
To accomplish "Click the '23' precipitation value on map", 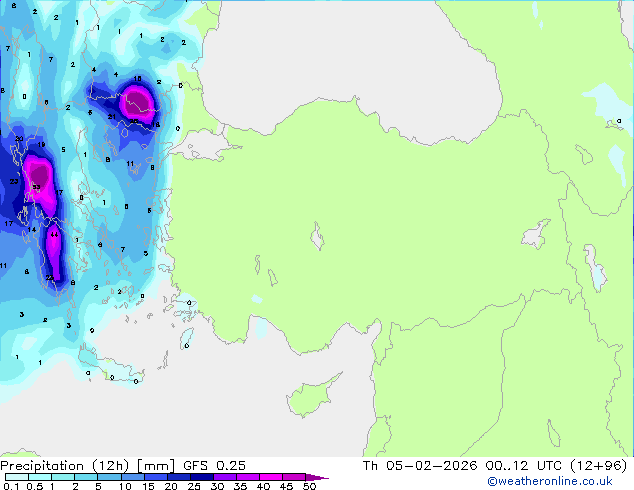I will [x=14, y=182].
